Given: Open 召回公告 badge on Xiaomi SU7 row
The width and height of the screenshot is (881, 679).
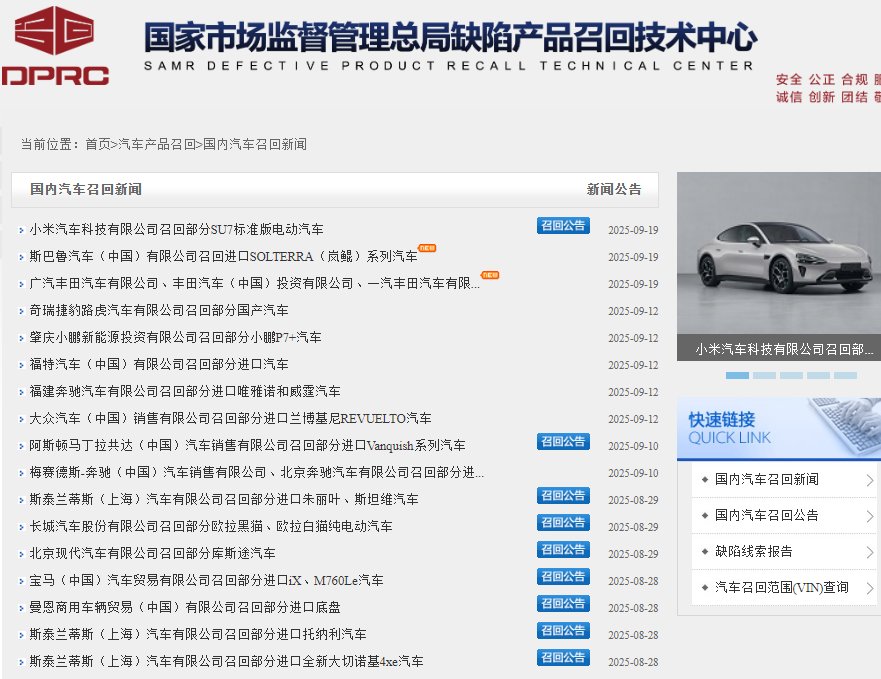Looking at the screenshot, I should 563,225.
